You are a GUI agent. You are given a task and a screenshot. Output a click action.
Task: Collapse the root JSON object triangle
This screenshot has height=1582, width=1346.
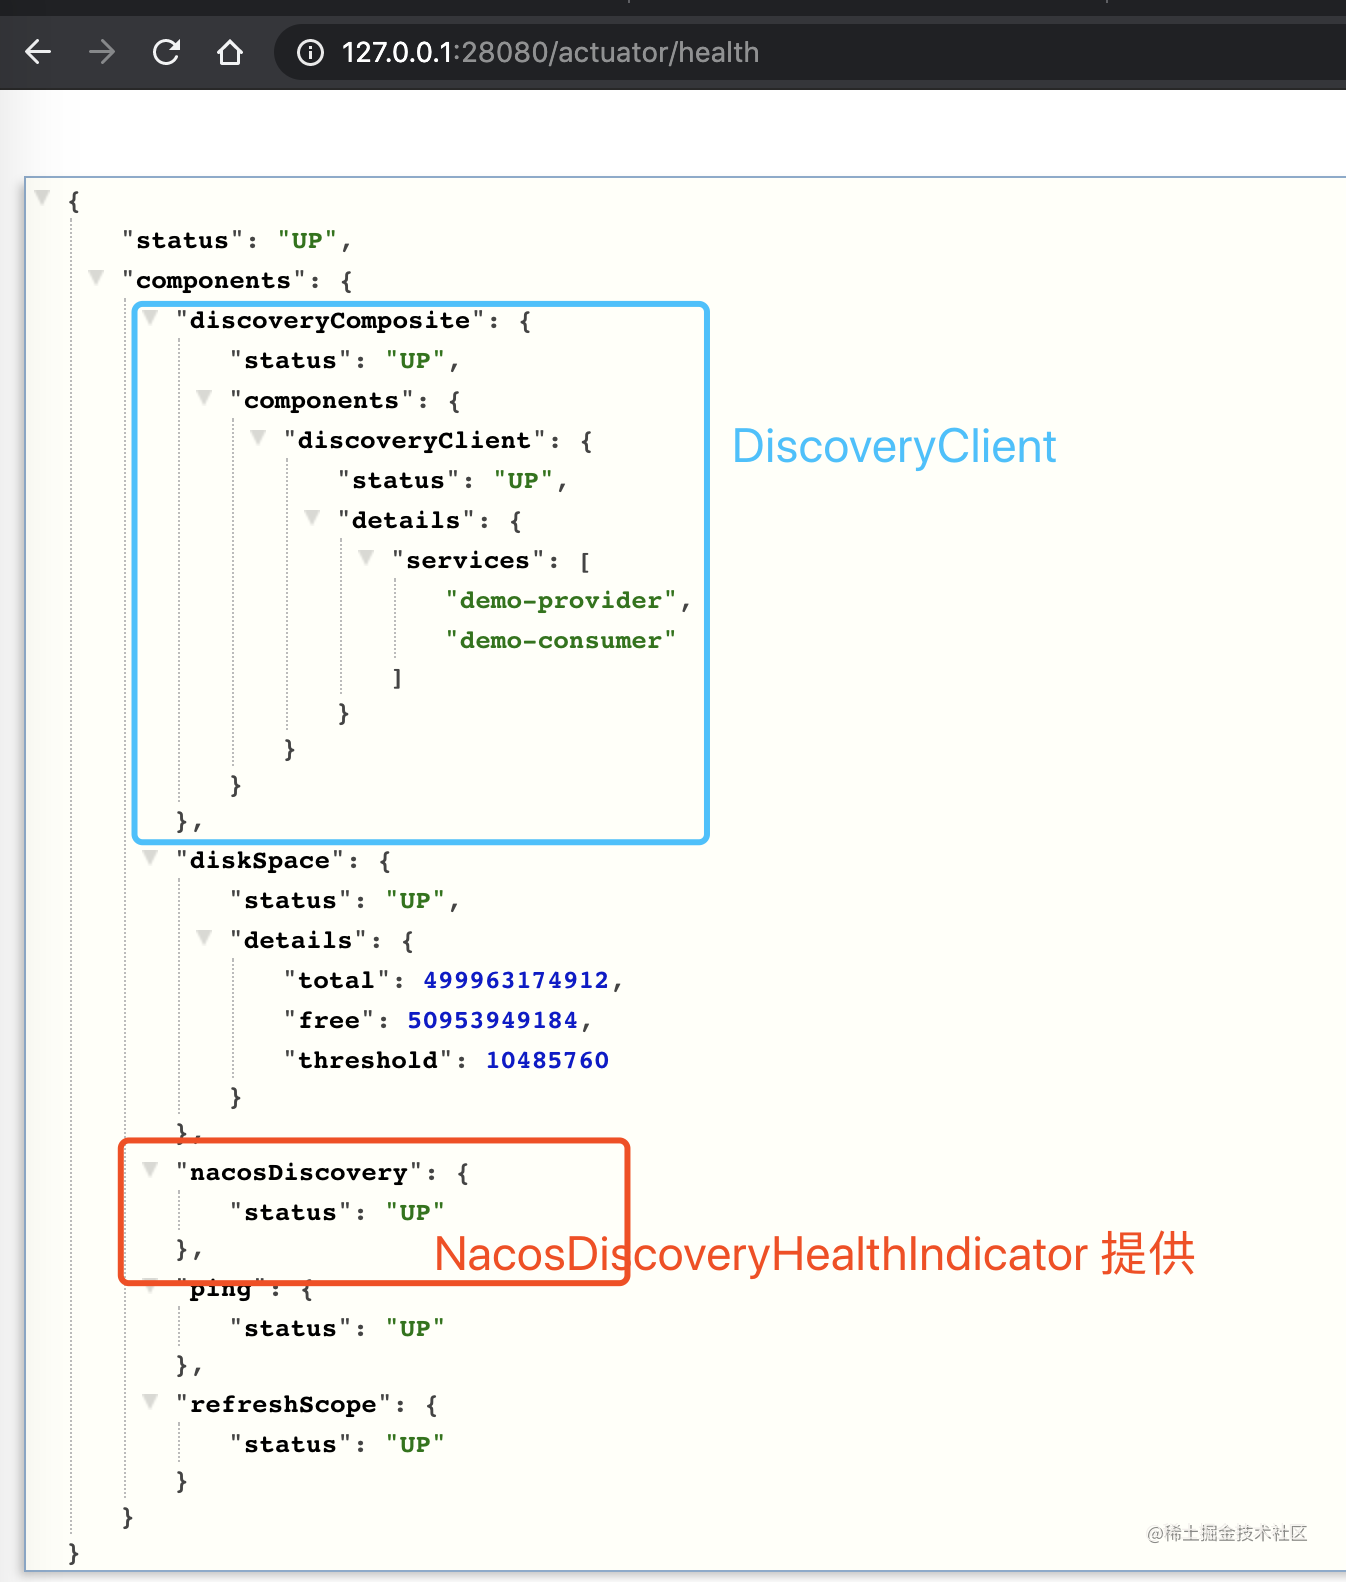42,197
